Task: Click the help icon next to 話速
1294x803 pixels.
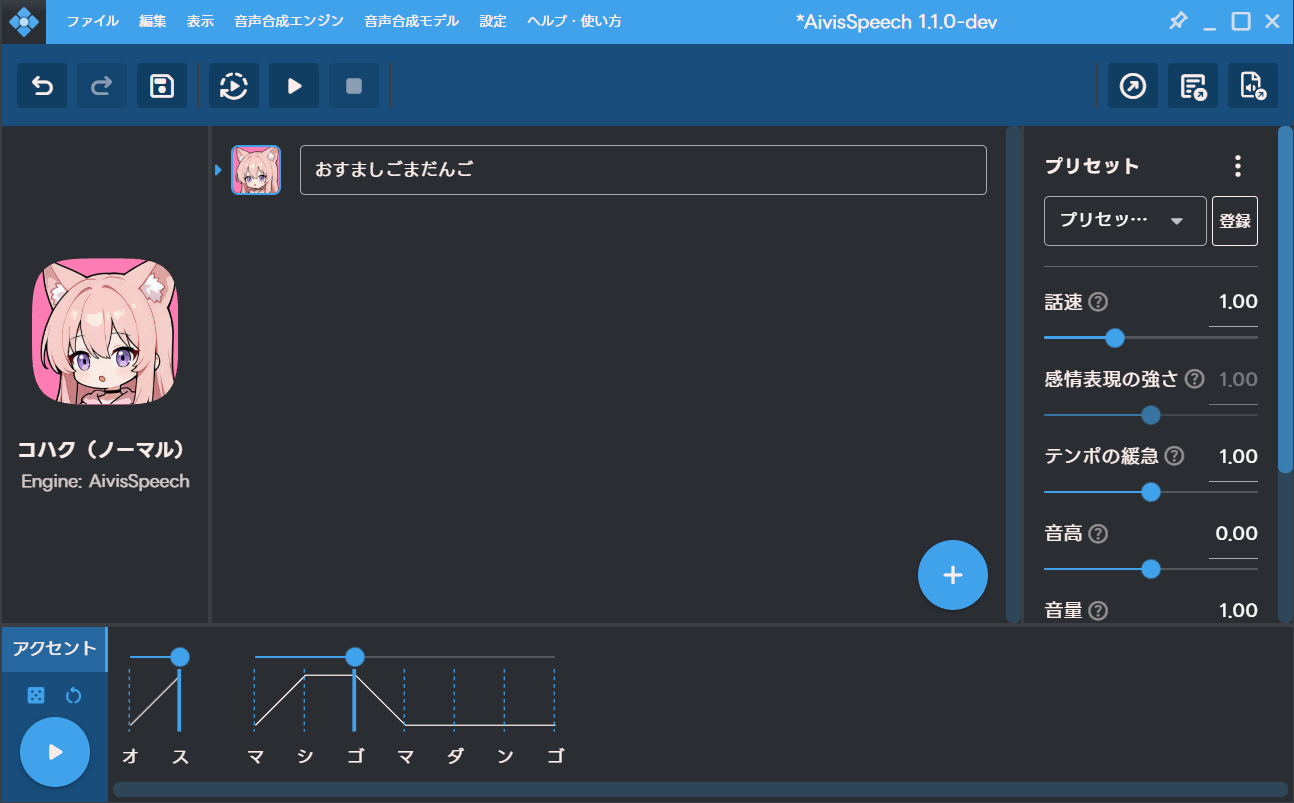Action: tap(1098, 302)
